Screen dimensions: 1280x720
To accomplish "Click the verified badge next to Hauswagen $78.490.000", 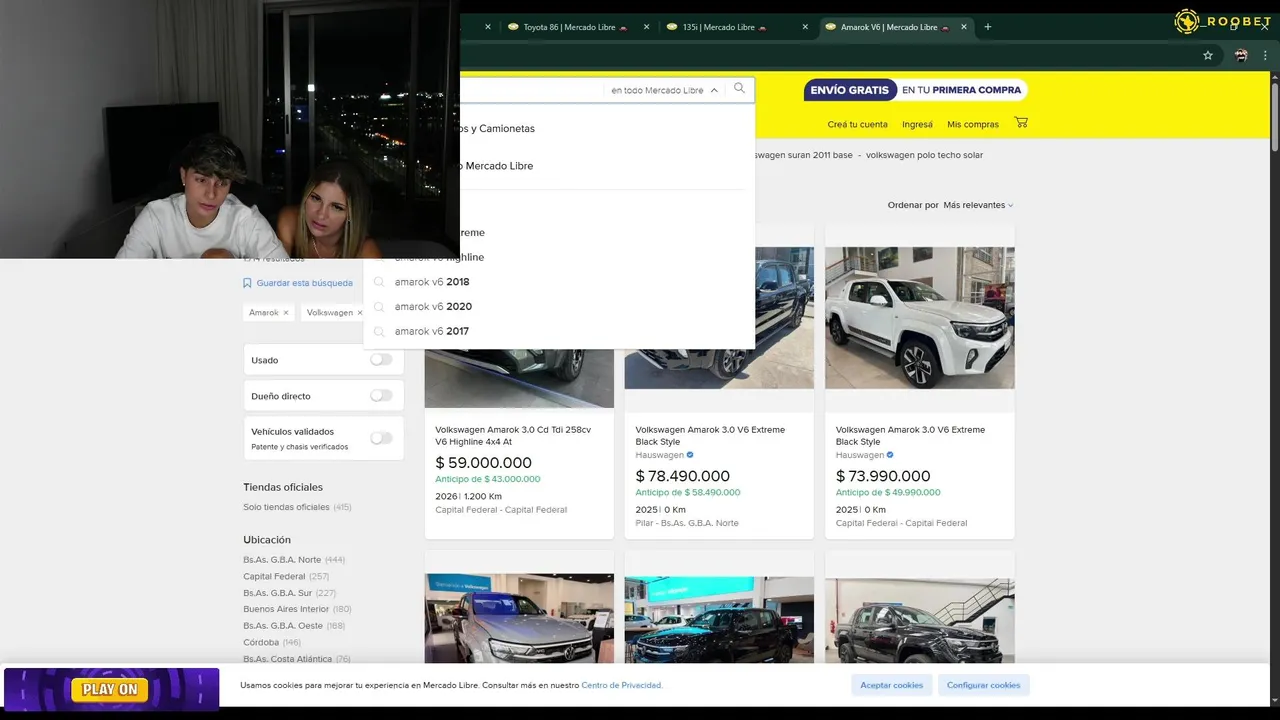I will [x=690, y=455].
